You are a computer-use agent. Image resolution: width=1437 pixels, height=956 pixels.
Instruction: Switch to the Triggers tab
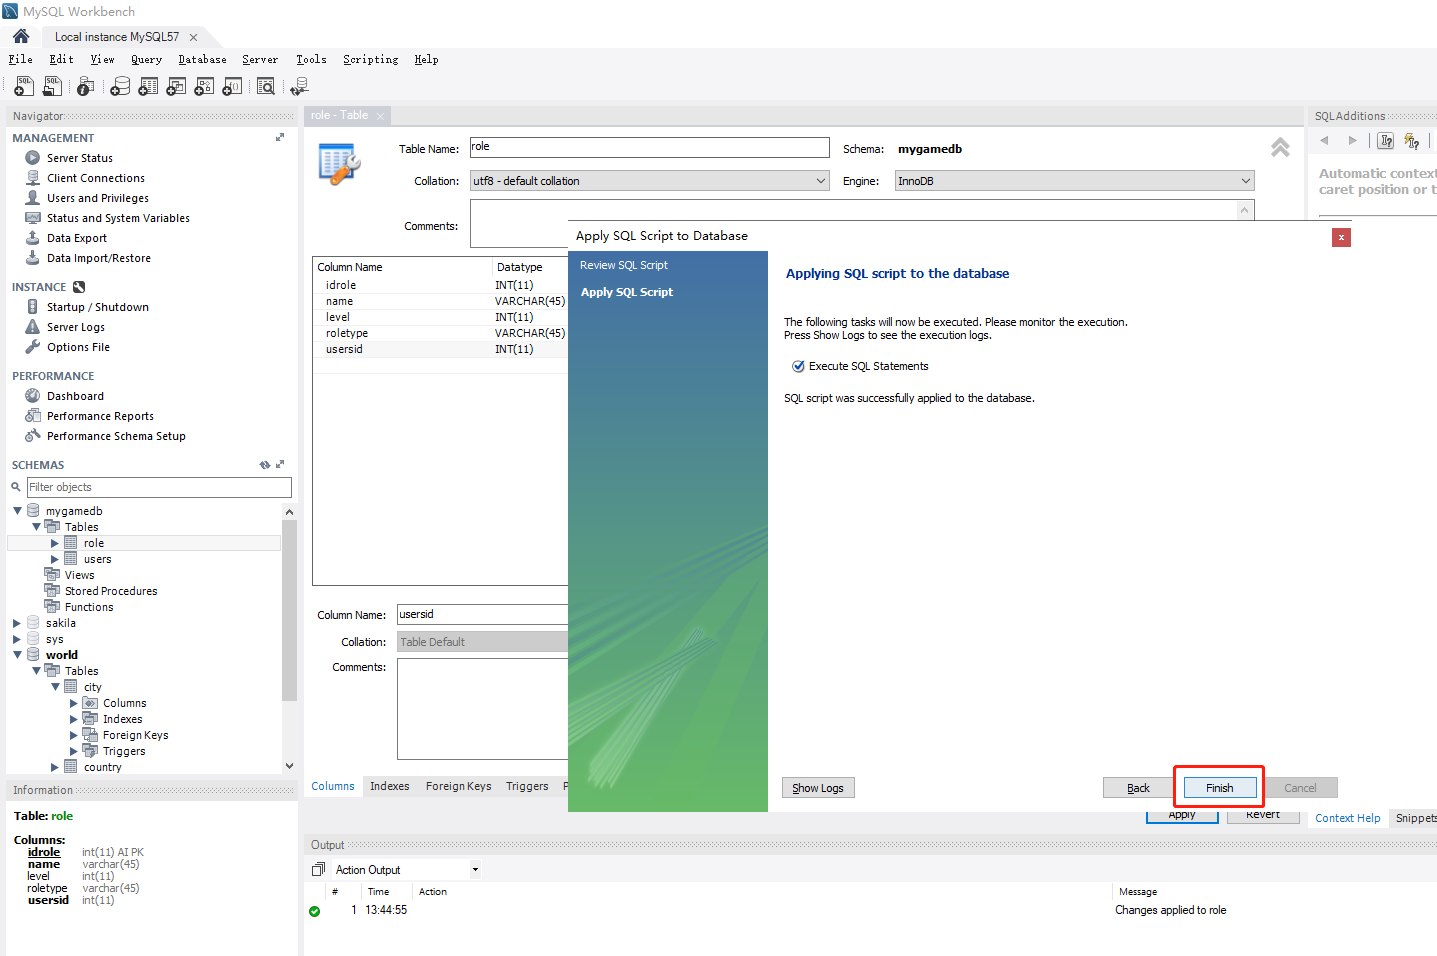point(527,786)
